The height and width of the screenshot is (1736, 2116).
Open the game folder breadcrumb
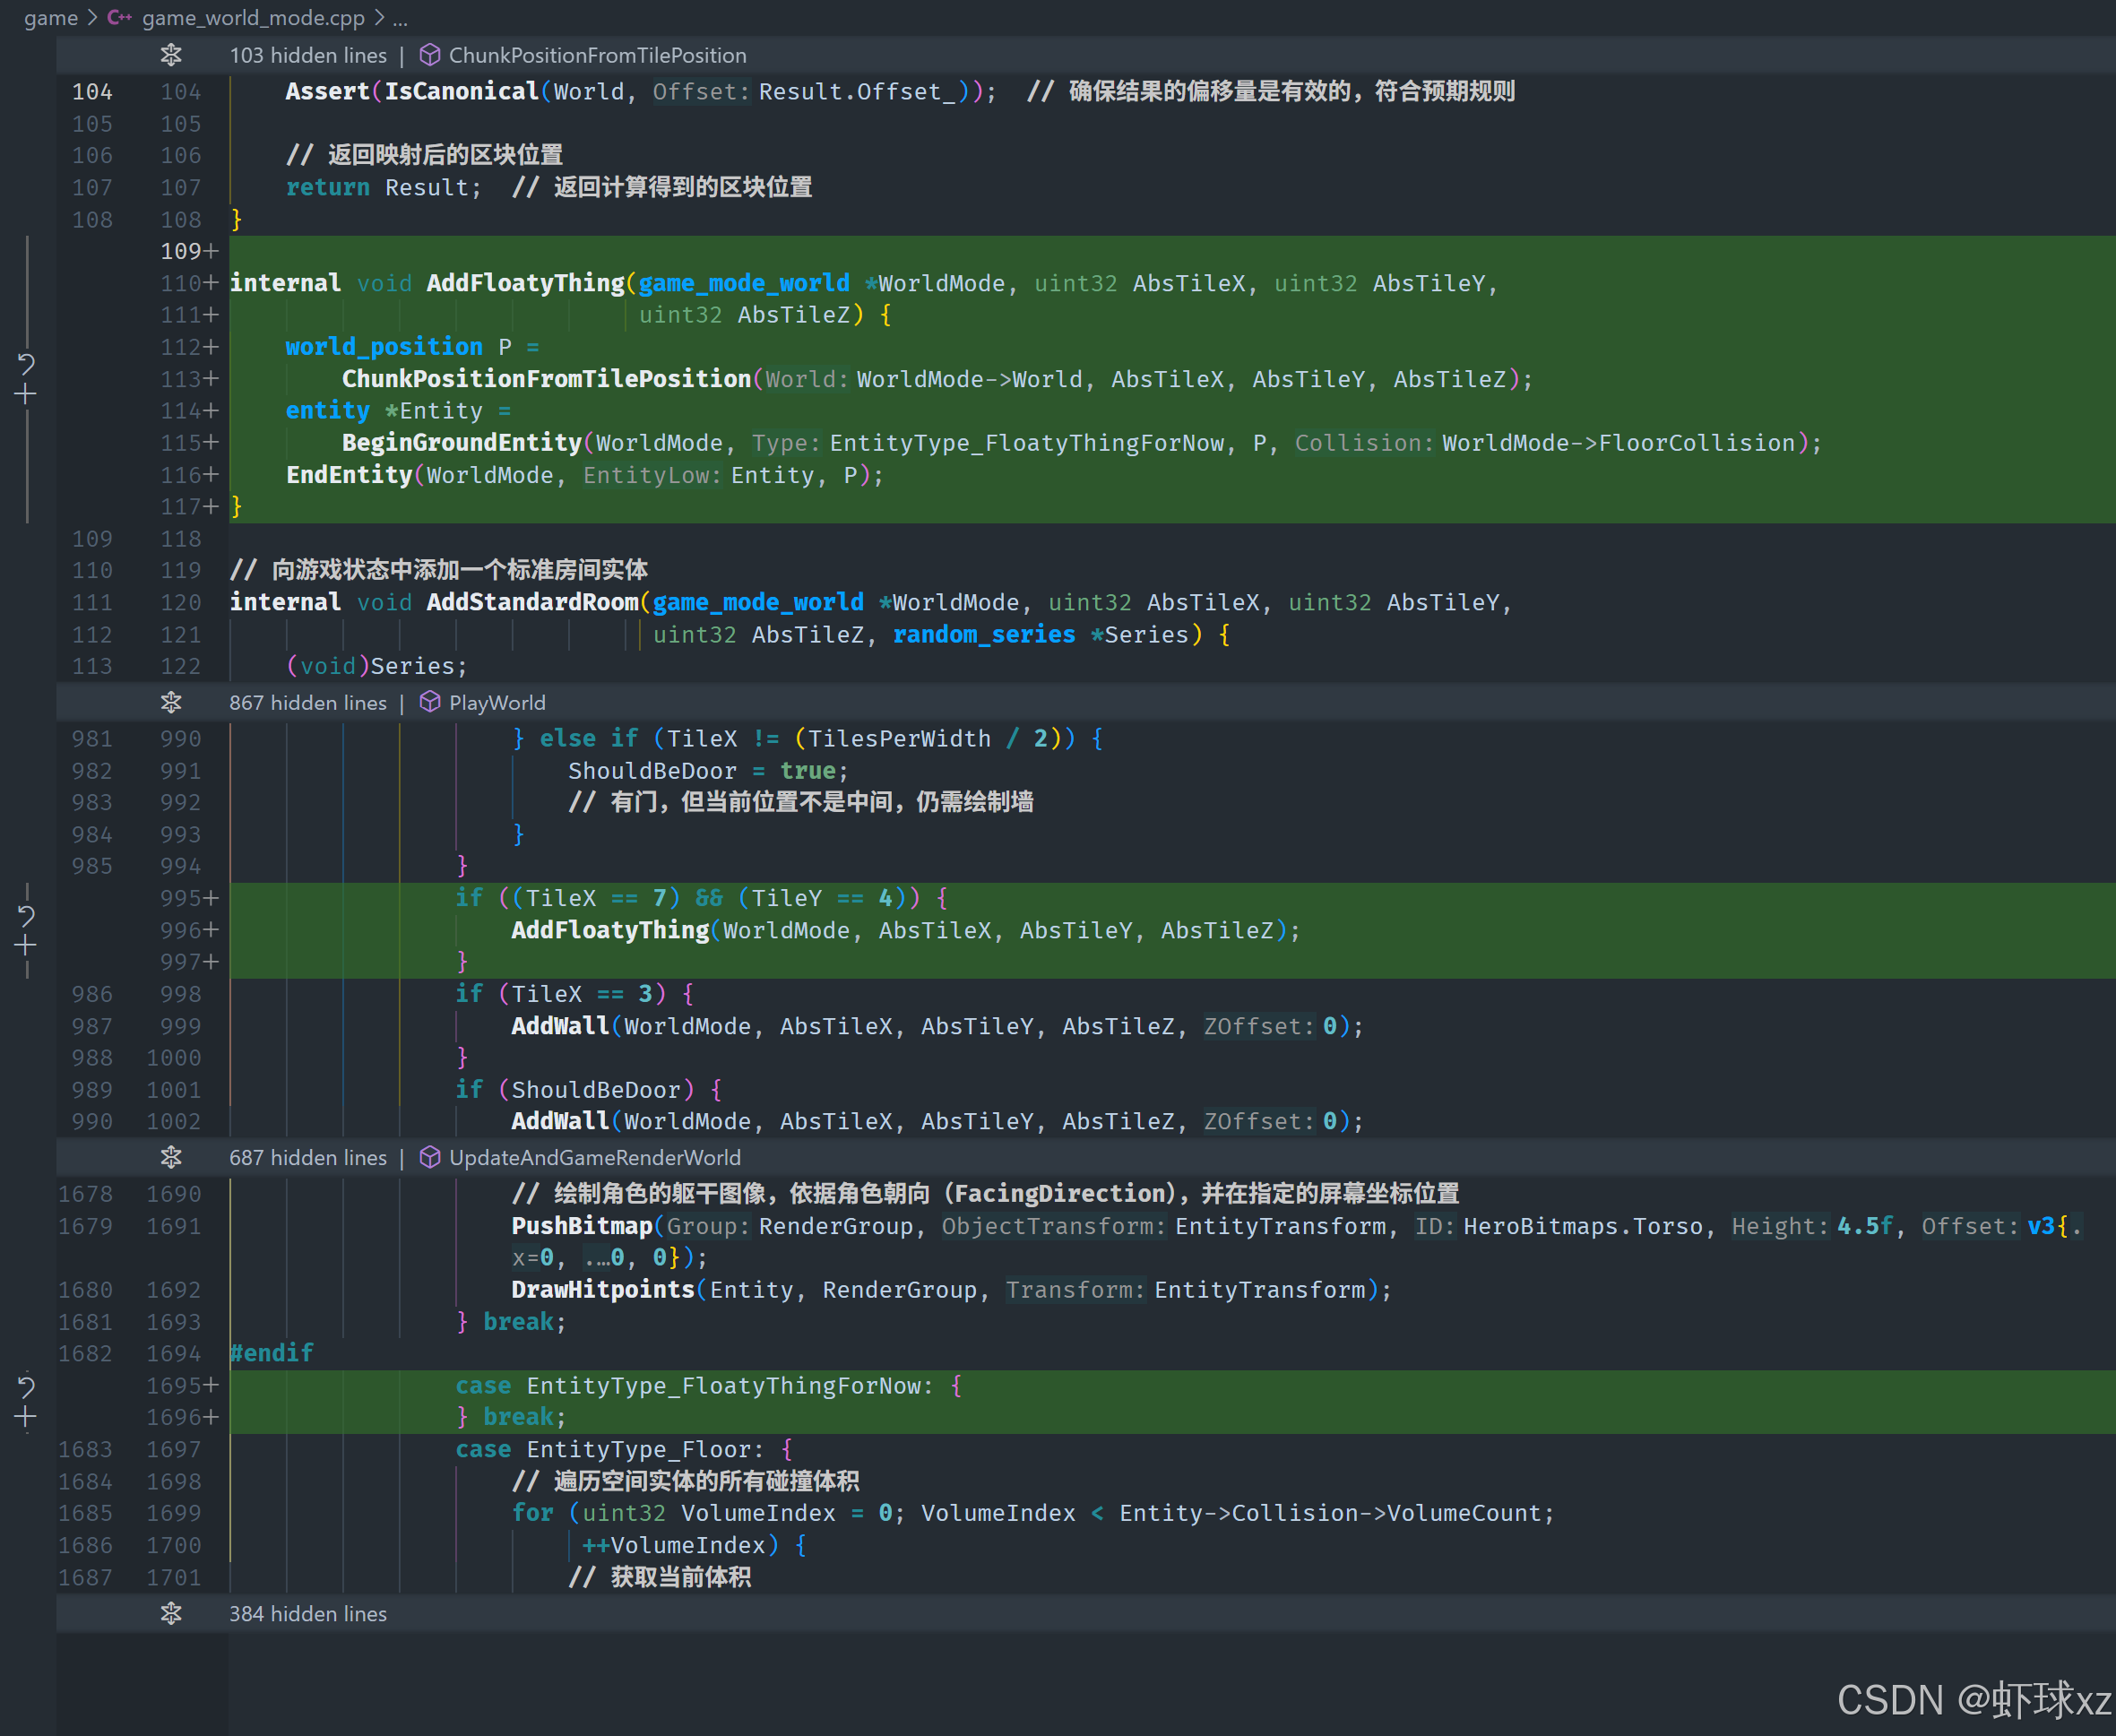pos(50,17)
